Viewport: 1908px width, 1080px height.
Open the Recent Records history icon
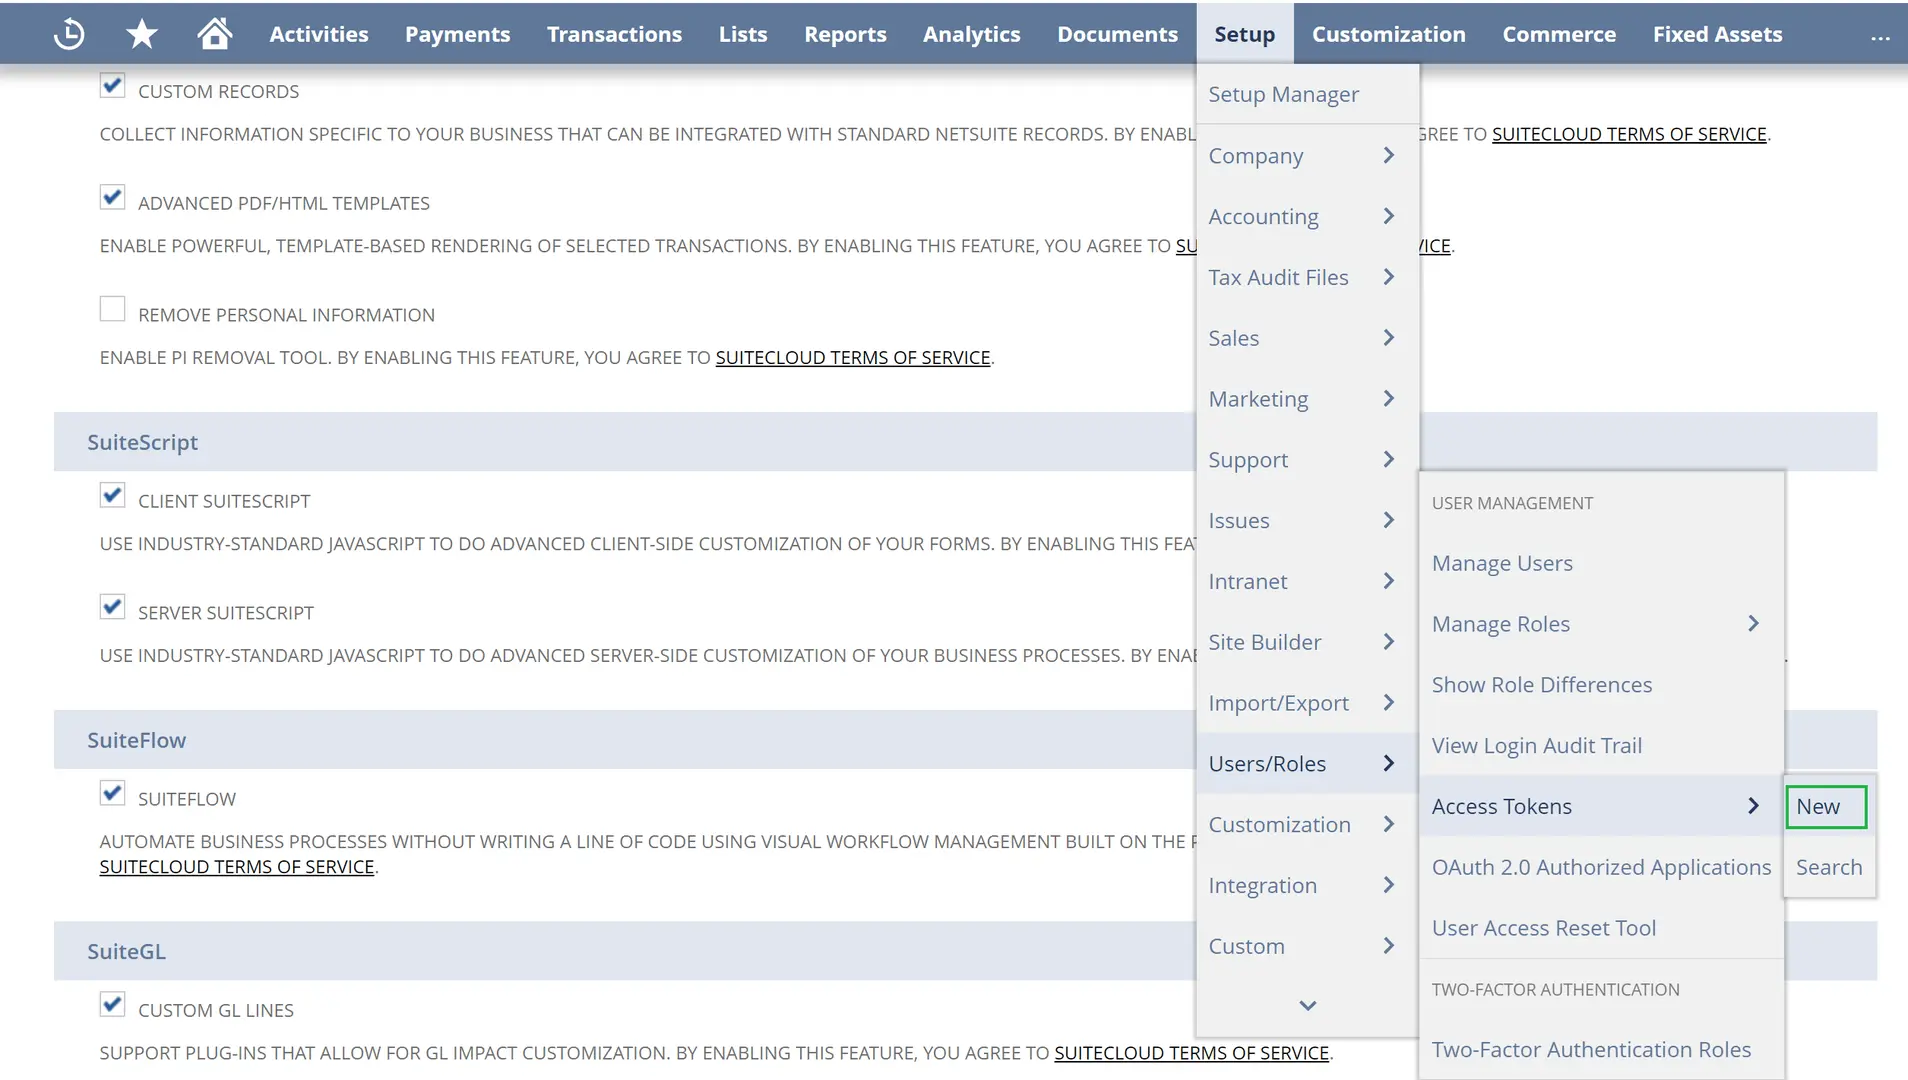pyautogui.click(x=69, y=34)
